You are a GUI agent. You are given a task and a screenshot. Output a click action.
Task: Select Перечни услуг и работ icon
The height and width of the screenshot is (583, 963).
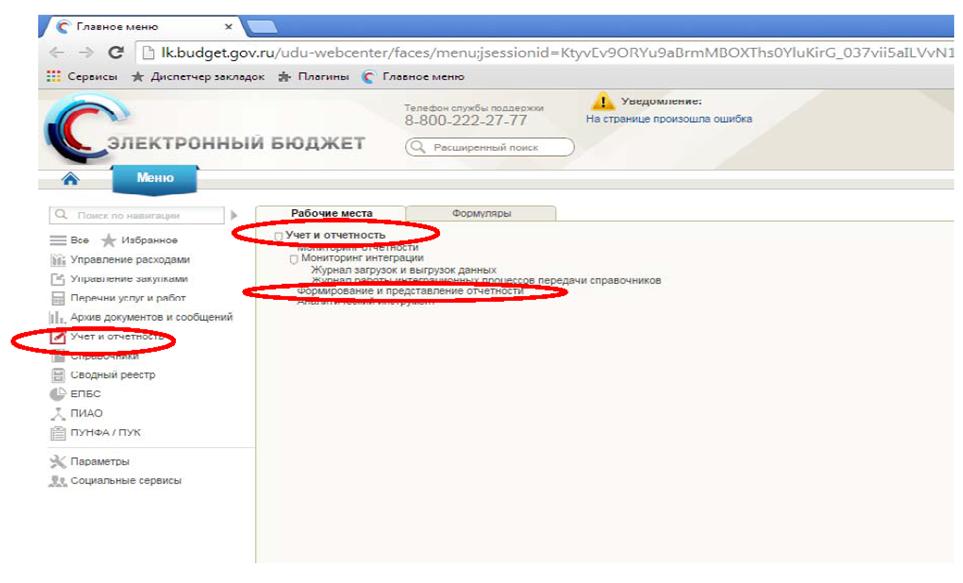(x=58, y=298)
